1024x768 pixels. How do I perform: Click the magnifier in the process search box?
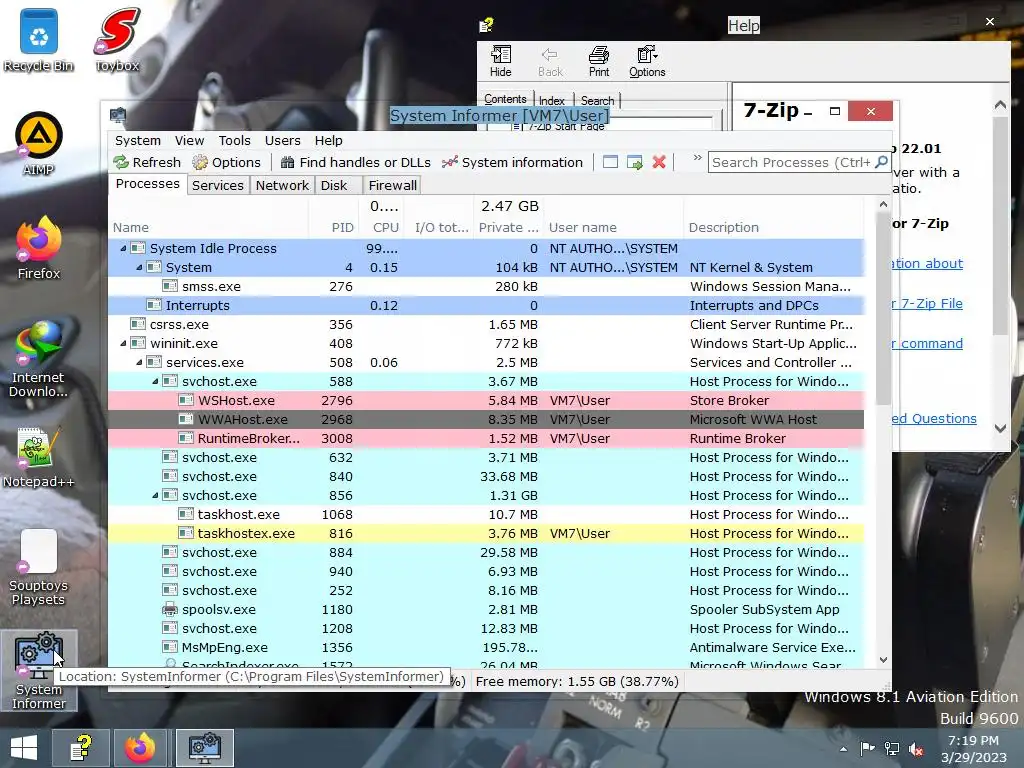pyautogui.click(x=881, y=162)
